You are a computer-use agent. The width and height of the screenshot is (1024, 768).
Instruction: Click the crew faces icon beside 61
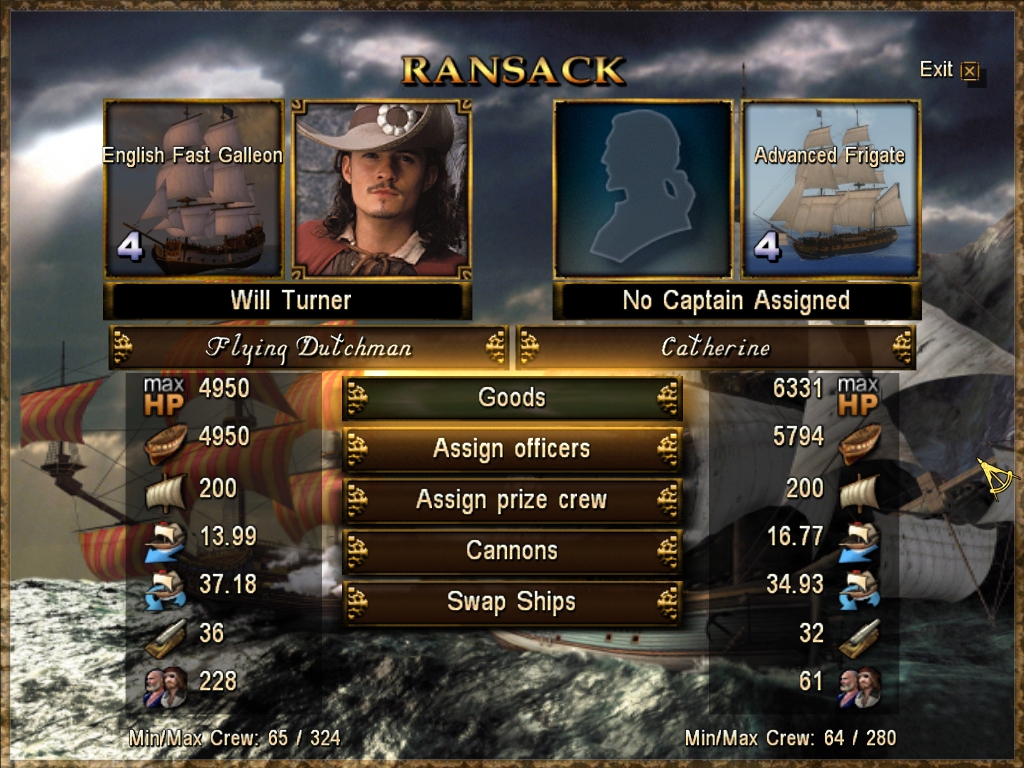pos(859,687)
